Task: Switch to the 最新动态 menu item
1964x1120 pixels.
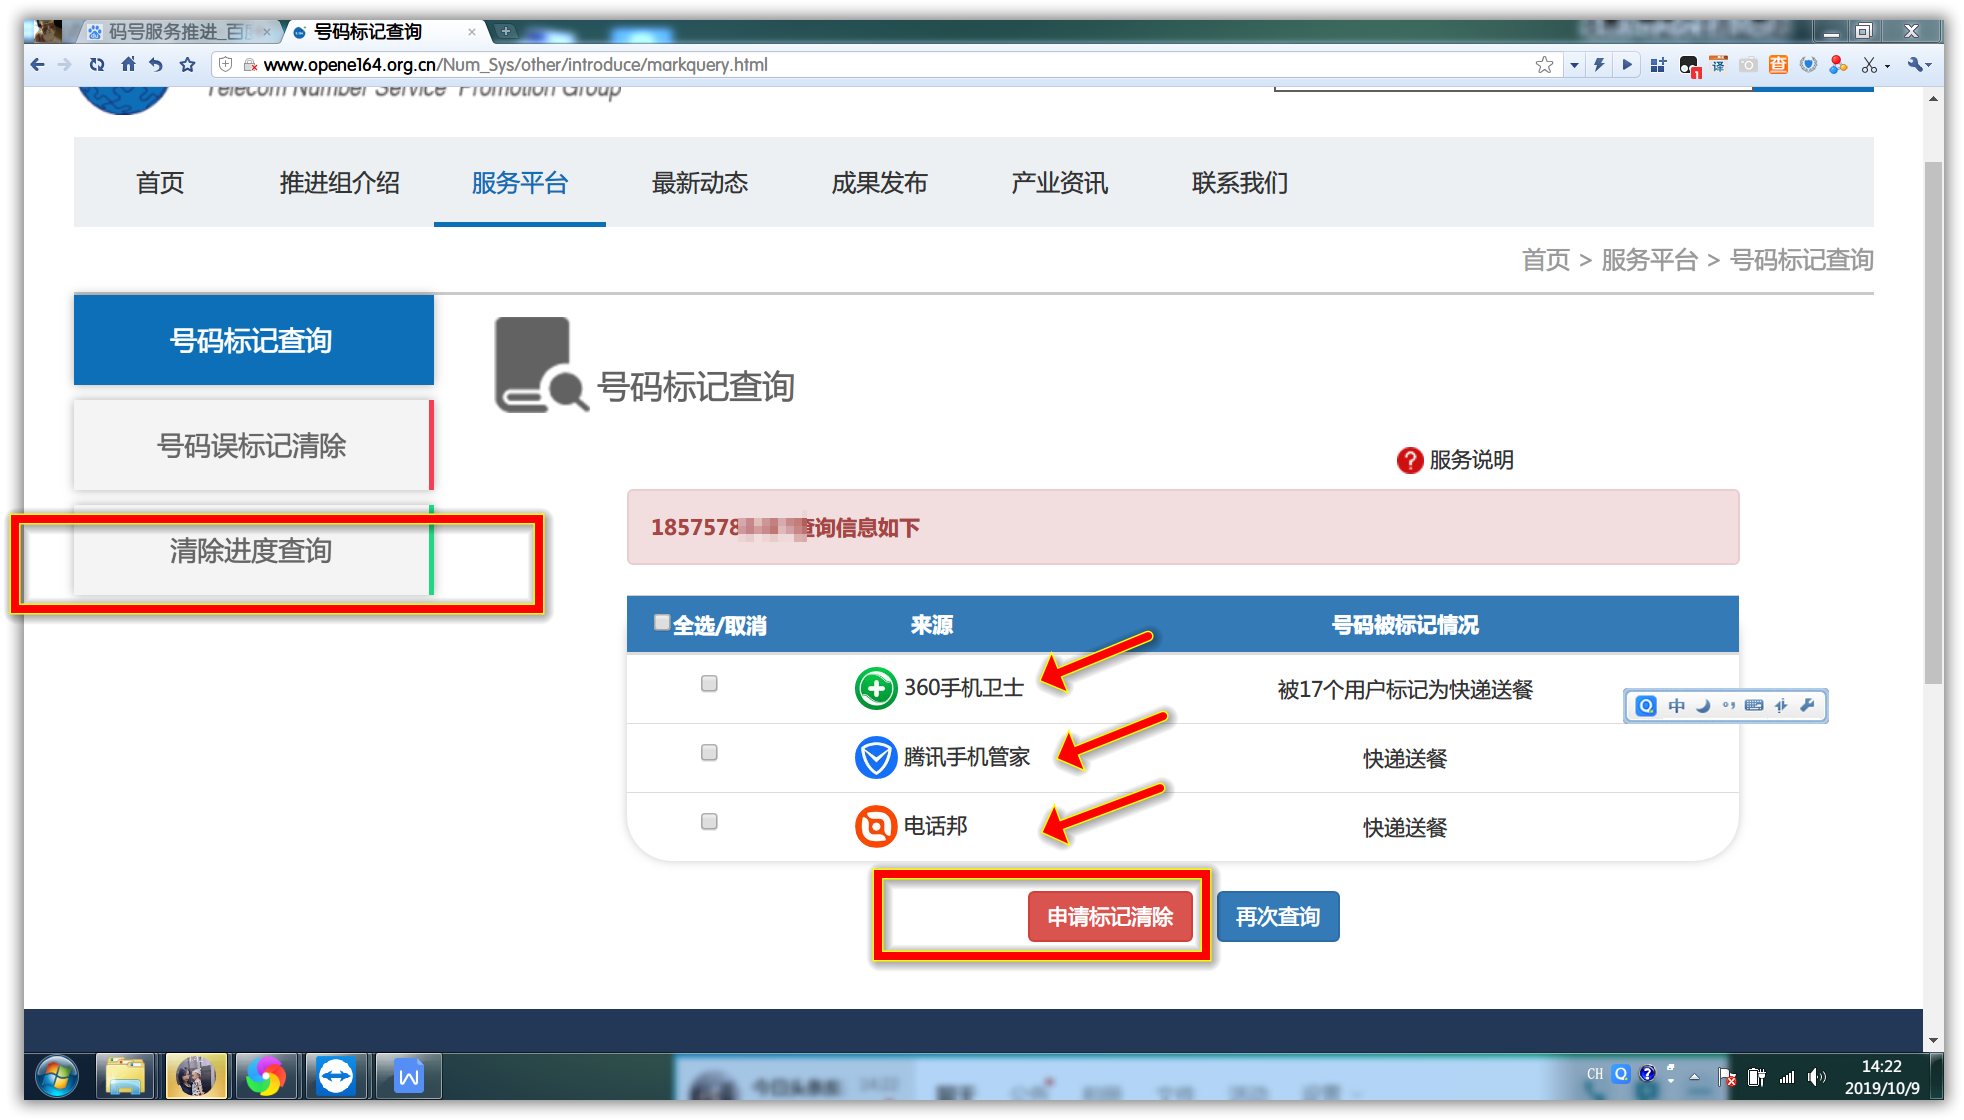Action: (x=701, y=183)
